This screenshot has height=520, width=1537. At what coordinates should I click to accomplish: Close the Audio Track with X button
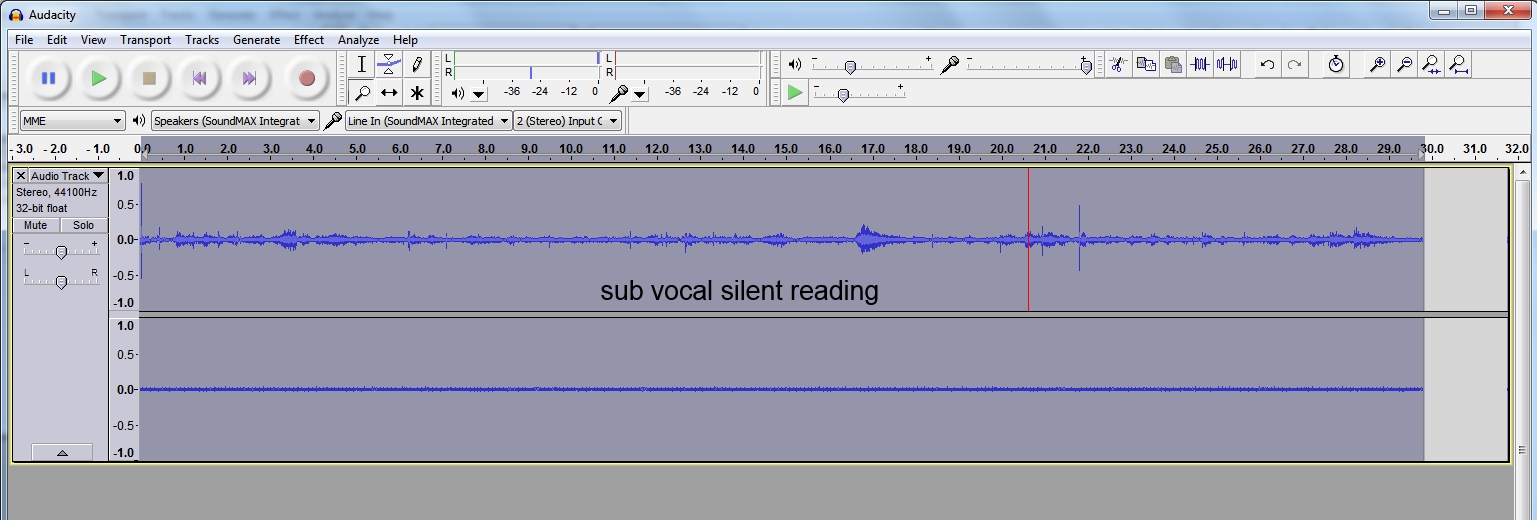21,175
